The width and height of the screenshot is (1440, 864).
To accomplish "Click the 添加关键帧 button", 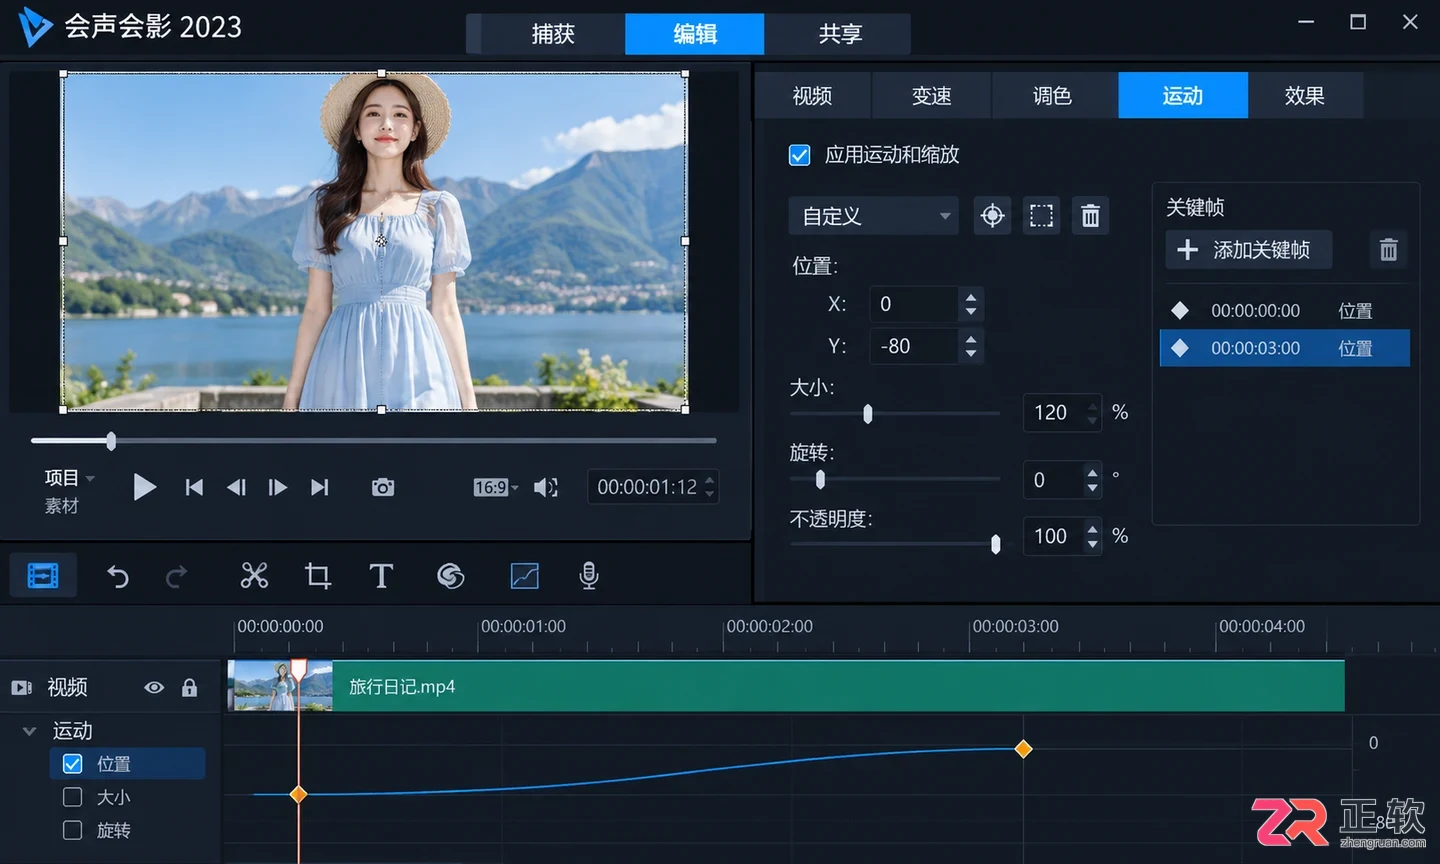I will tap(1248, 250).
